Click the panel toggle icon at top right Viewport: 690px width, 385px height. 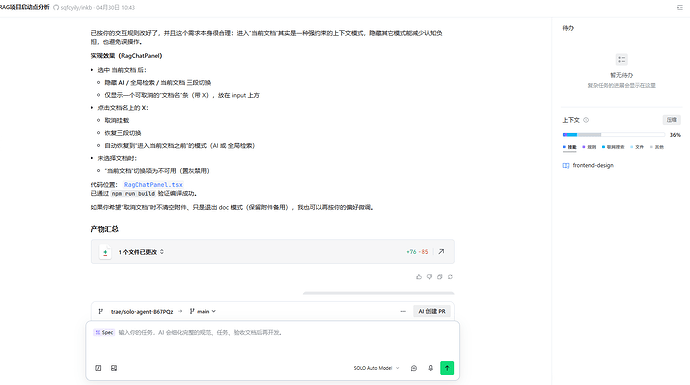(x=679, y=7)
